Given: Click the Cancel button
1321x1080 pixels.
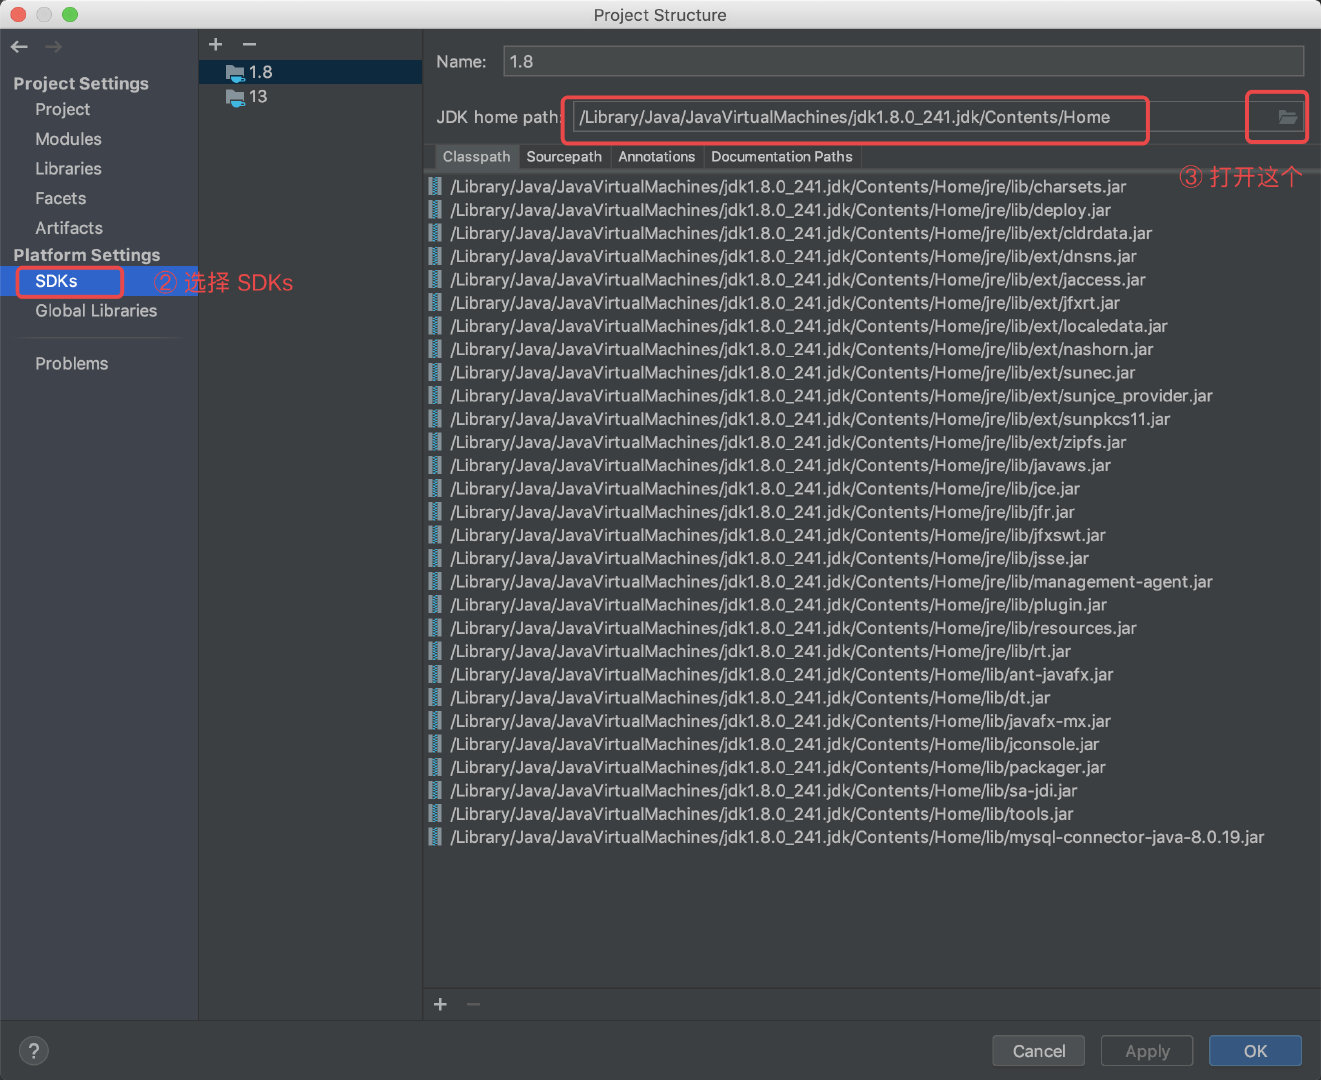Looking at the screenshot, I should coord(1039,1051).
